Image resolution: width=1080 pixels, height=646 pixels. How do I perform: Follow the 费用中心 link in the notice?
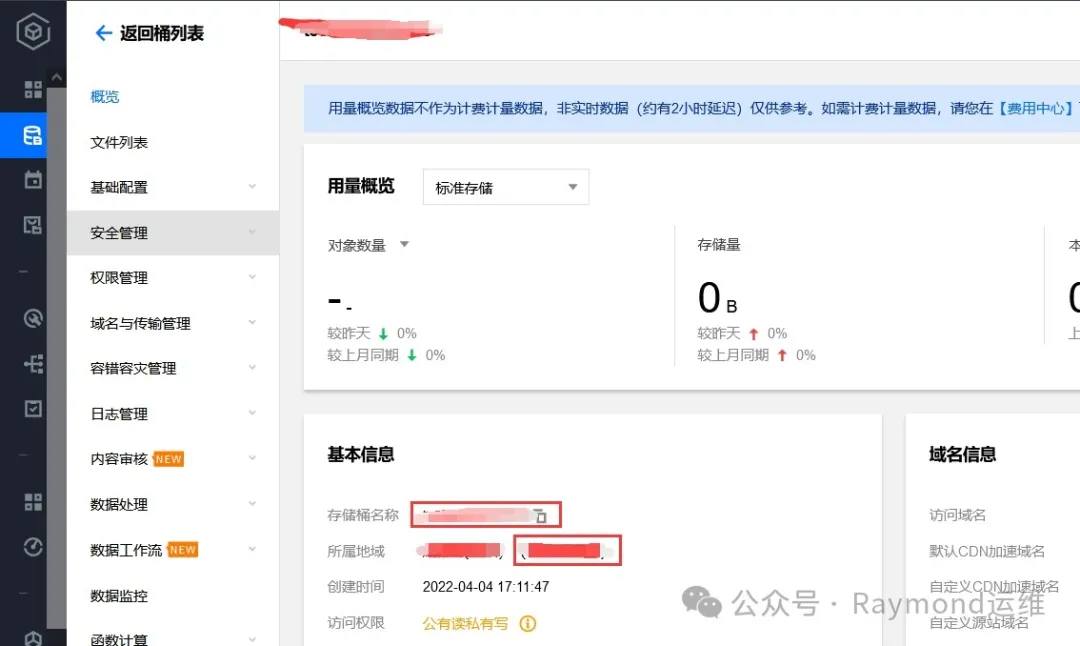1035,108
